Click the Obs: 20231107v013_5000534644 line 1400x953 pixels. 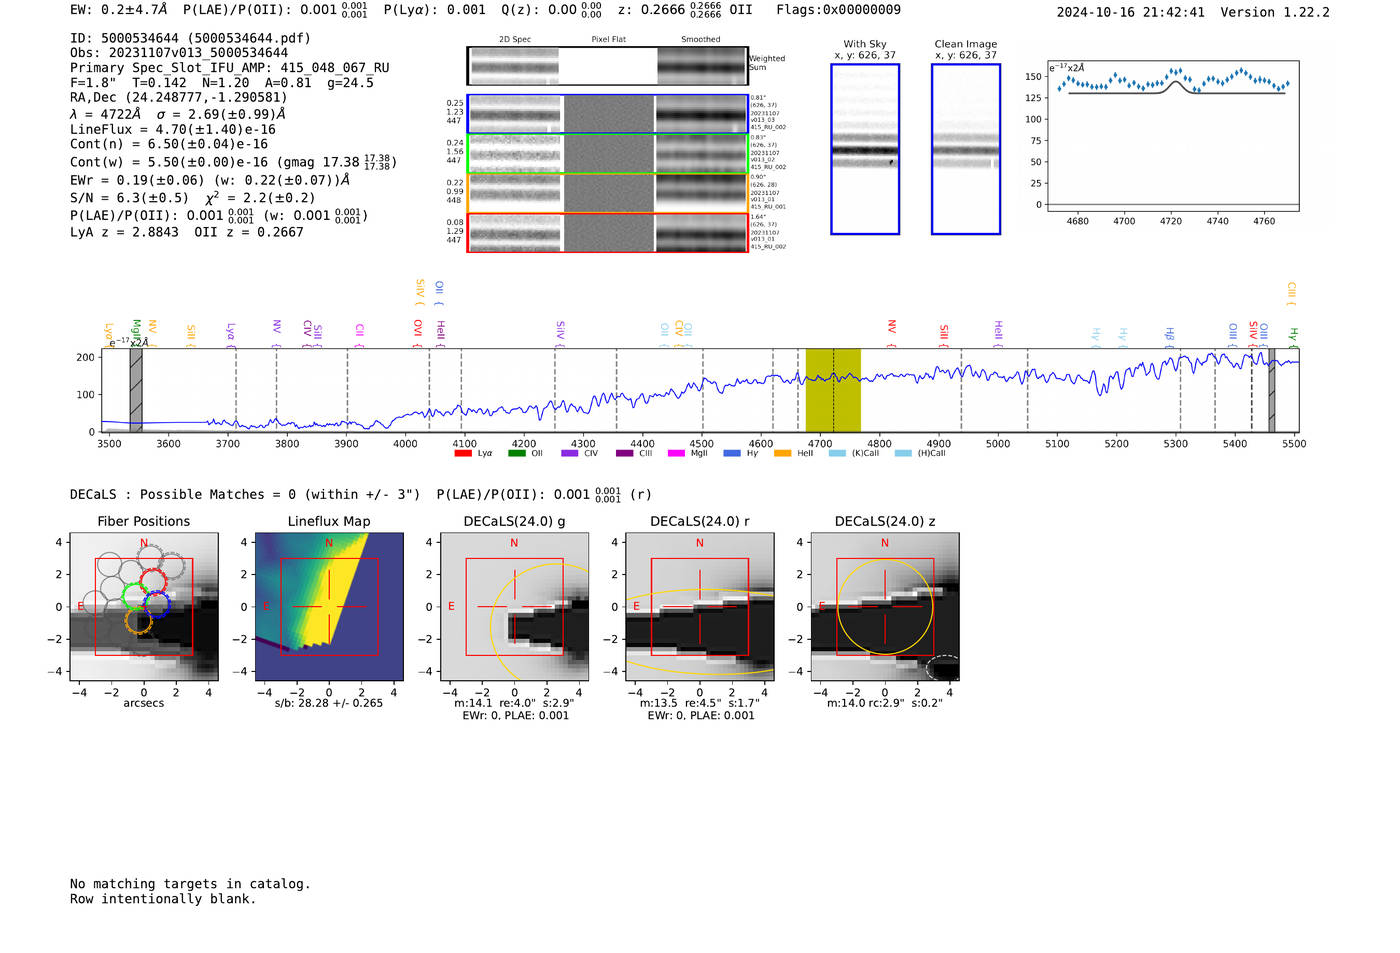179,53
